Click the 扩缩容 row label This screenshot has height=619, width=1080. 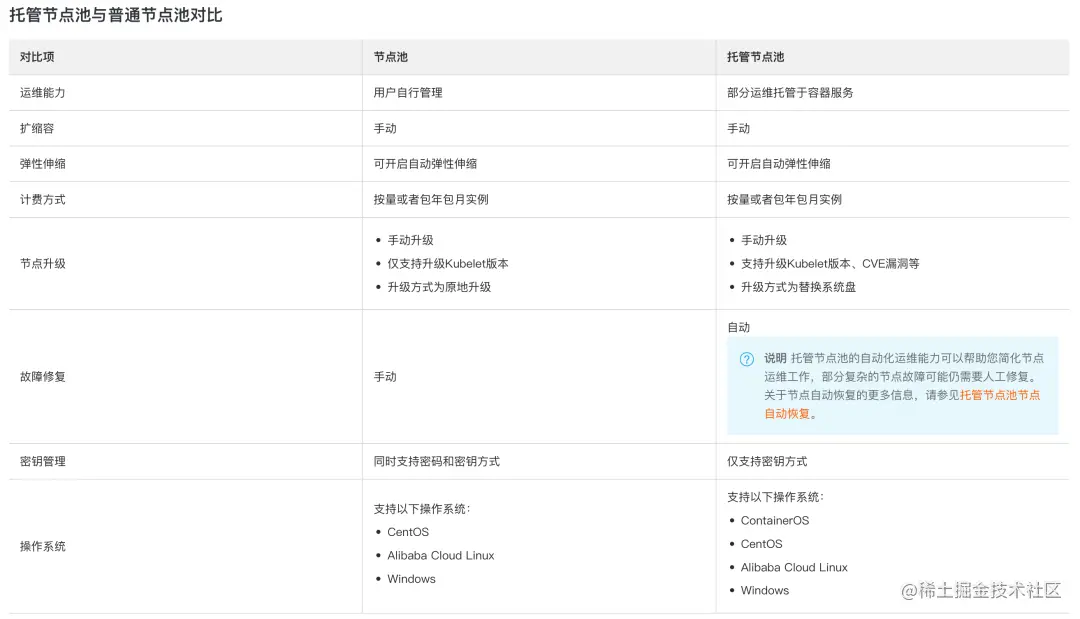click(37, 129)
